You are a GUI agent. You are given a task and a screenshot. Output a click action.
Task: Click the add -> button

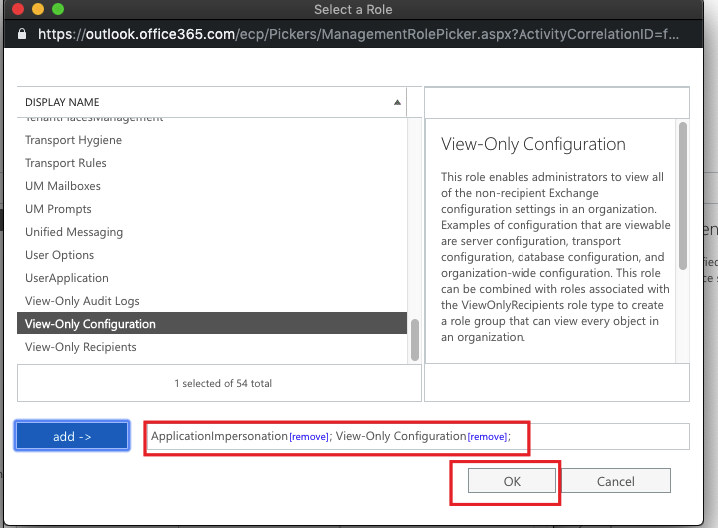(x=72, y=435)
